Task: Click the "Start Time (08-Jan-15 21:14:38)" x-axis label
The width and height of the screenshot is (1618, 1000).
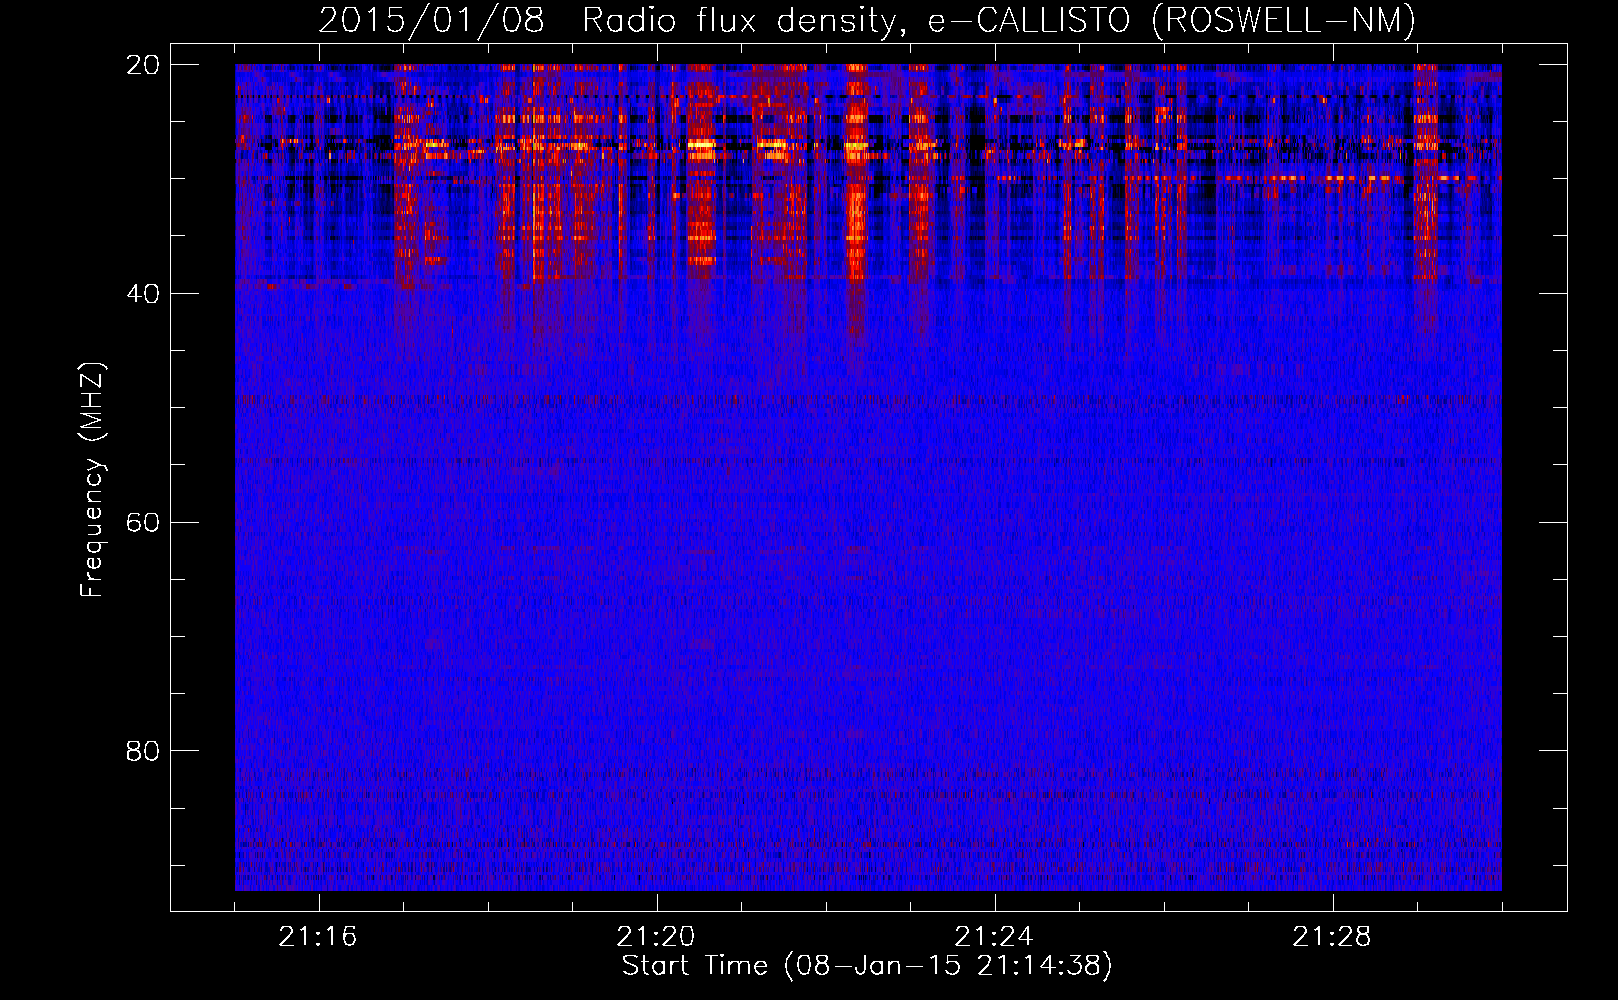Action: coord(867,966)
